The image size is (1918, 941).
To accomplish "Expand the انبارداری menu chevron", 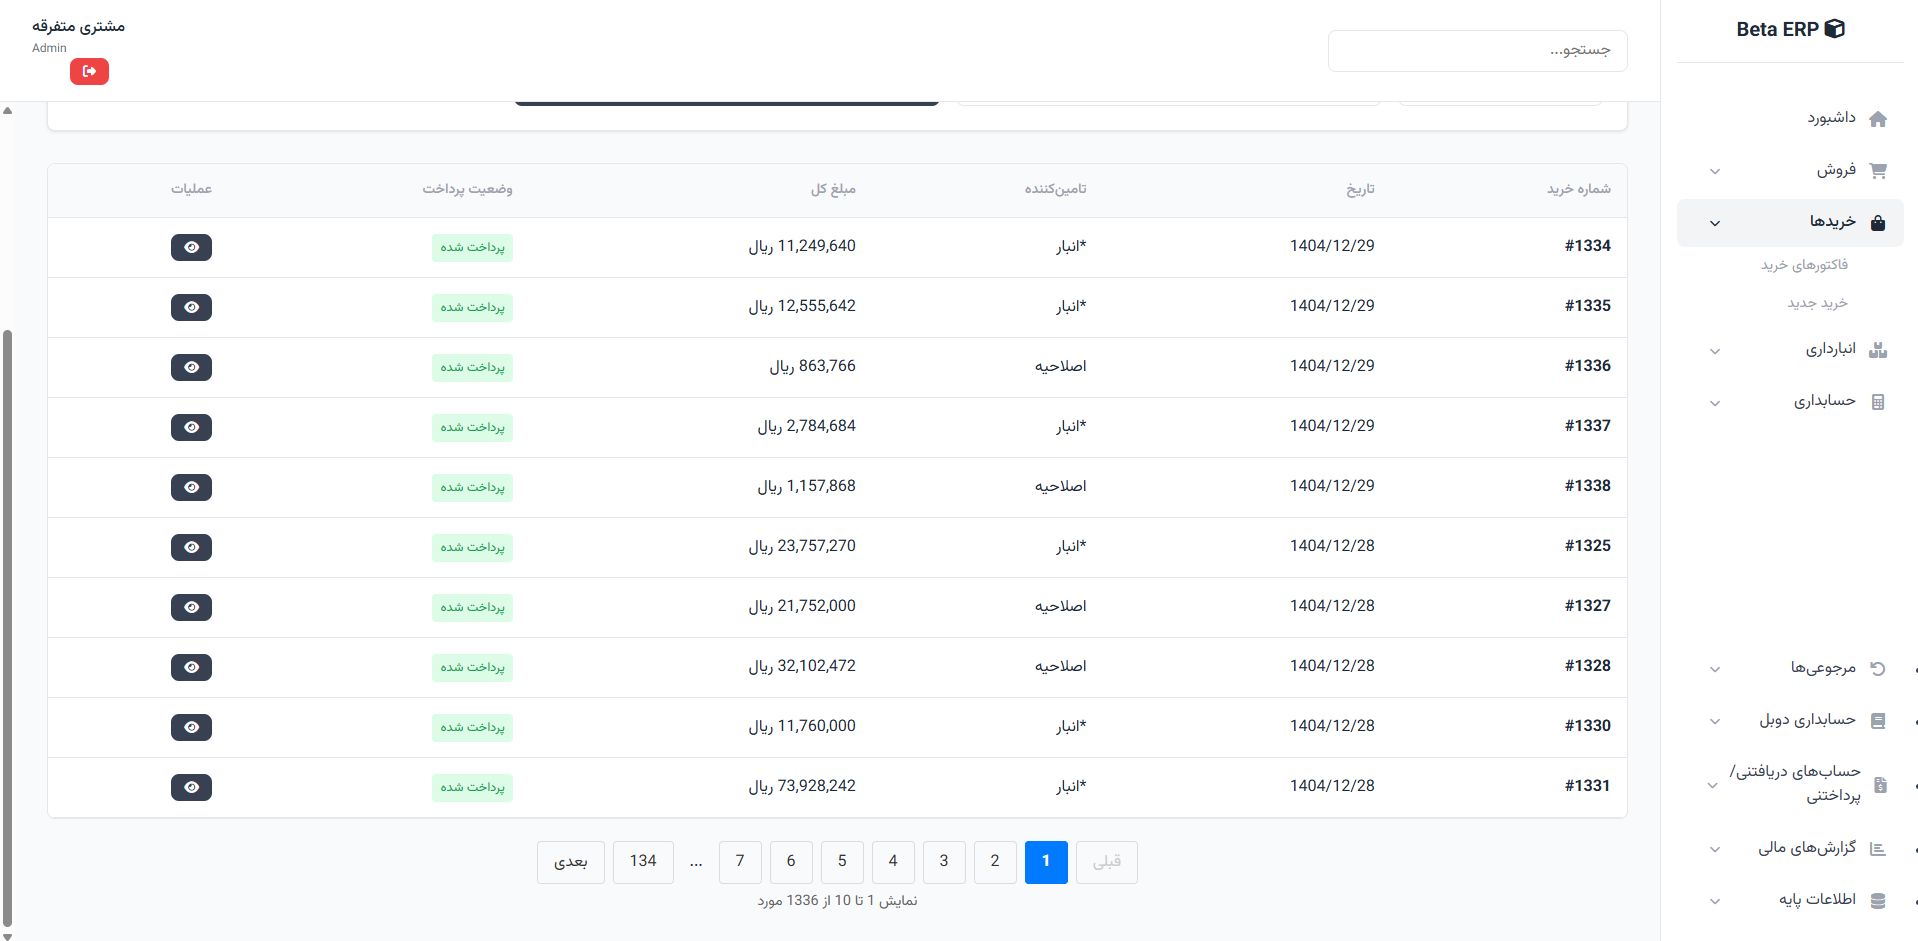I will [x=1715, y=351].
